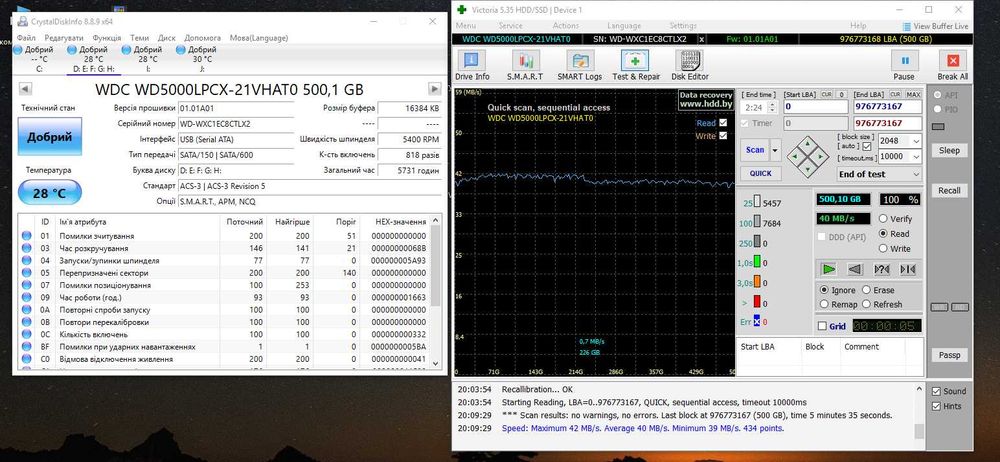Screen dimensions: 1000x462
Task: Go to previous disk in CrystalDiskInfo
Action: pos(26,89)
